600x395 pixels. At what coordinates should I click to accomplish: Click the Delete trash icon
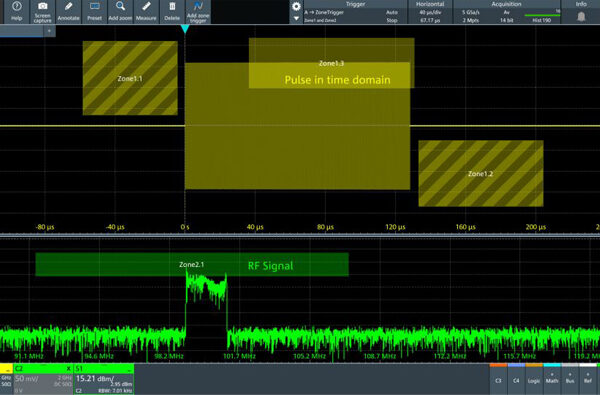coord(172,11)
